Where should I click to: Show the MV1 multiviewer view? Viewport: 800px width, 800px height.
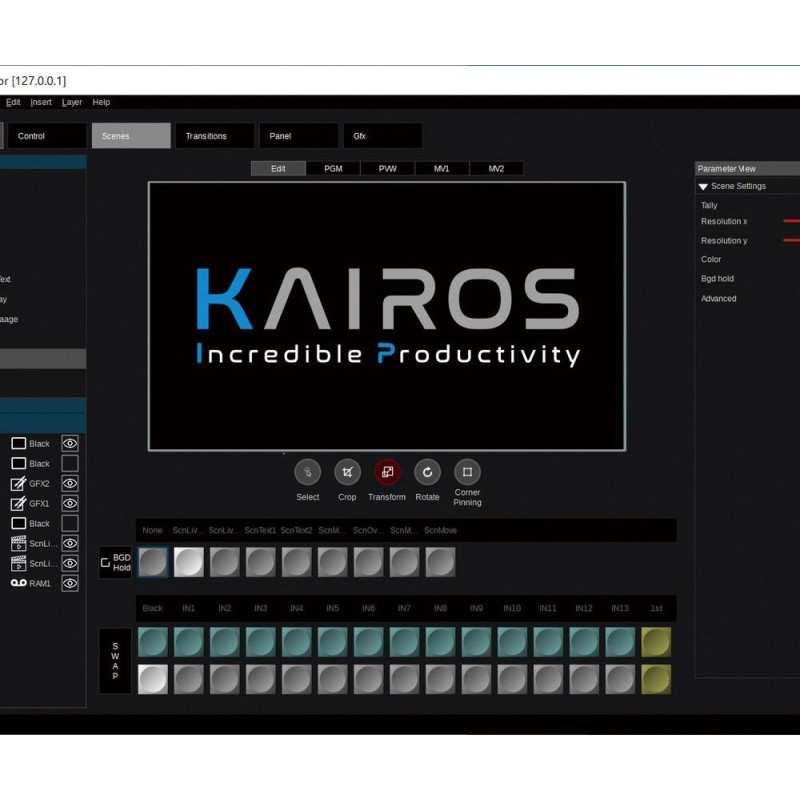pyautogui.click(x=442, y=168)
